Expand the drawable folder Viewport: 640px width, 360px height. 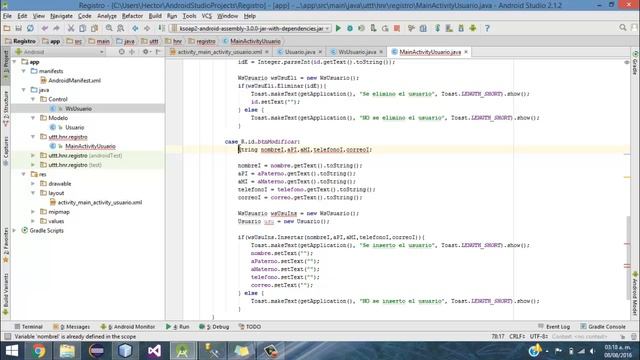[x=33, y=184]
